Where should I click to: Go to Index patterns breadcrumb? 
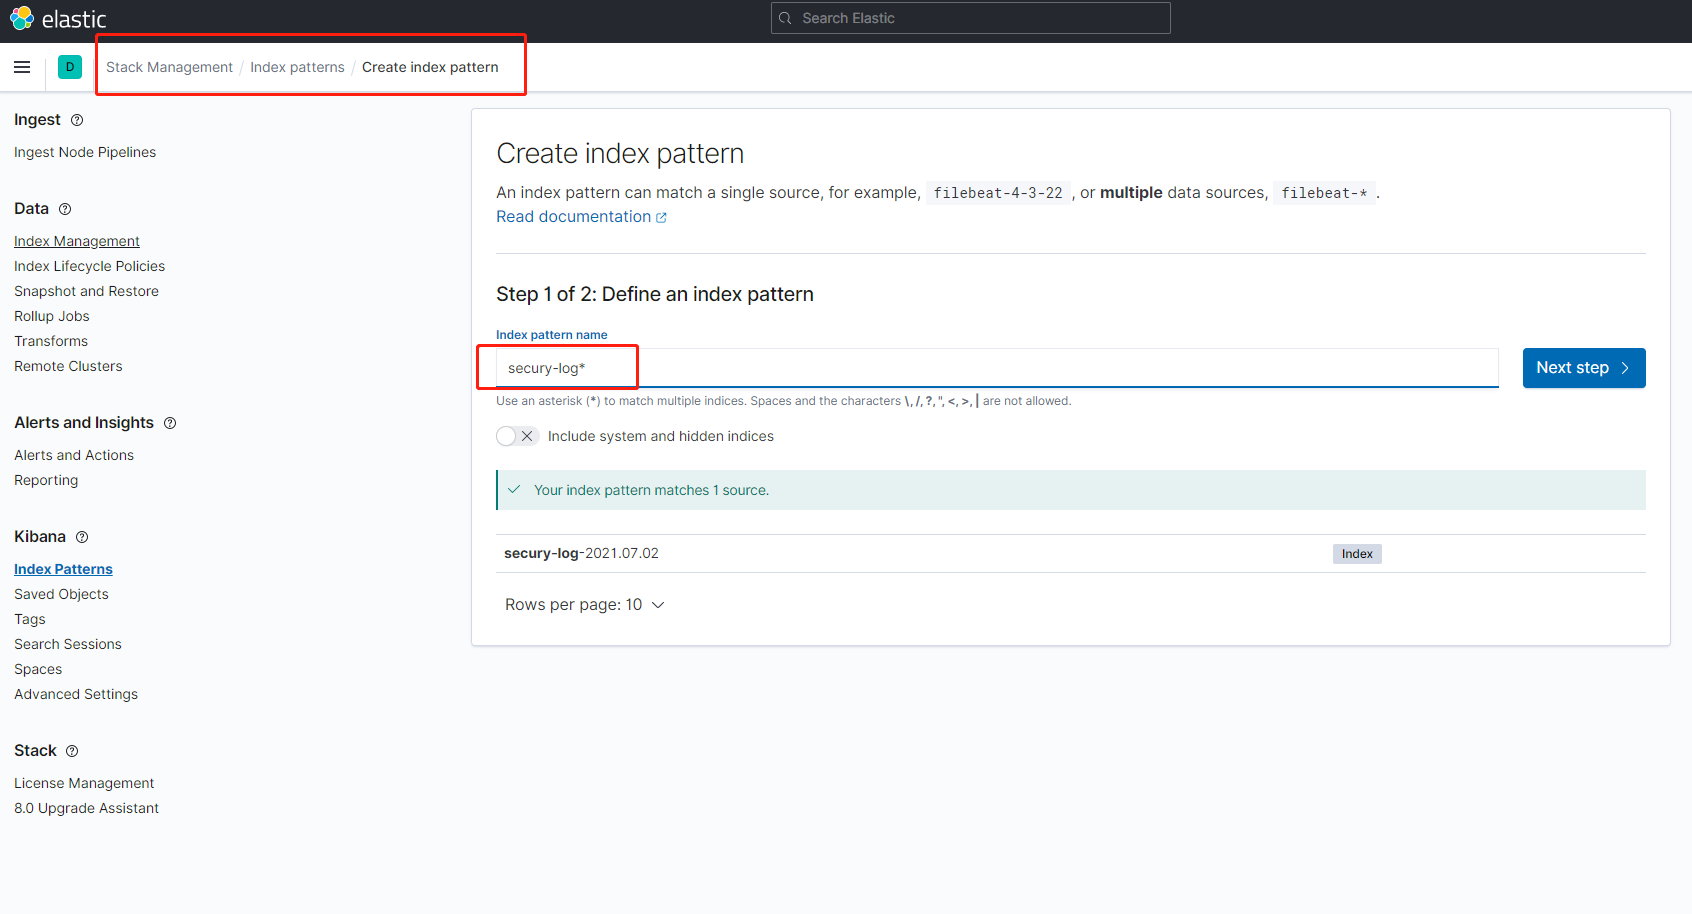[x=297, y=67]
